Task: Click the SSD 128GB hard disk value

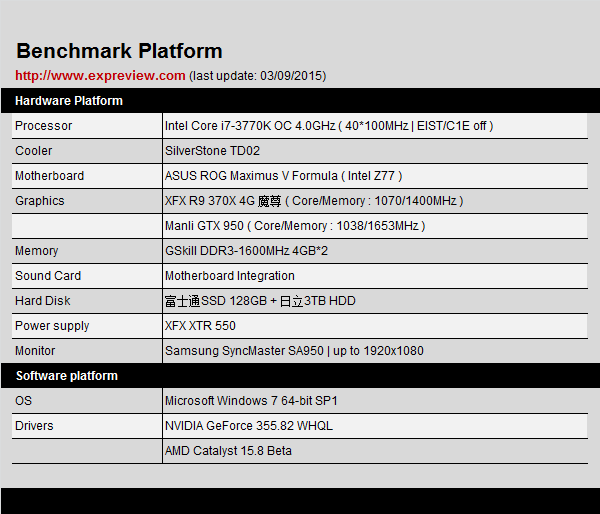Action: pyautogui.click(x=260, y=301)
